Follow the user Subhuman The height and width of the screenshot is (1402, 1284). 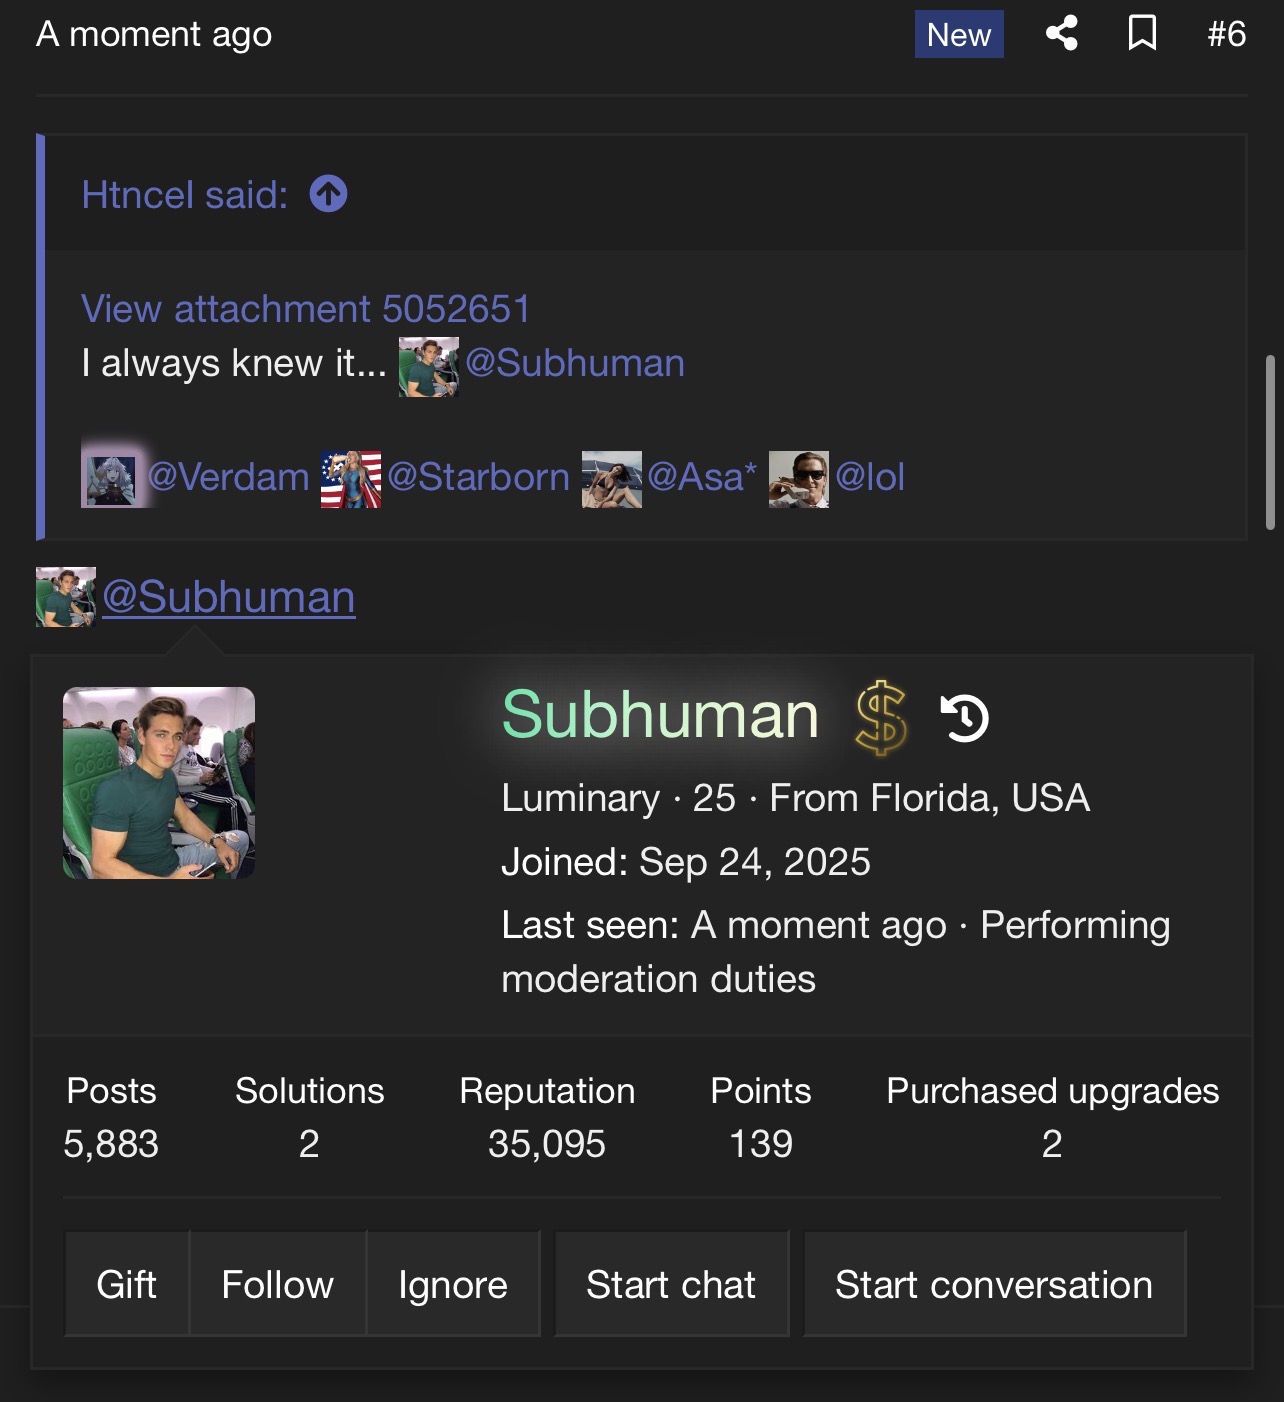point(278,1284)
